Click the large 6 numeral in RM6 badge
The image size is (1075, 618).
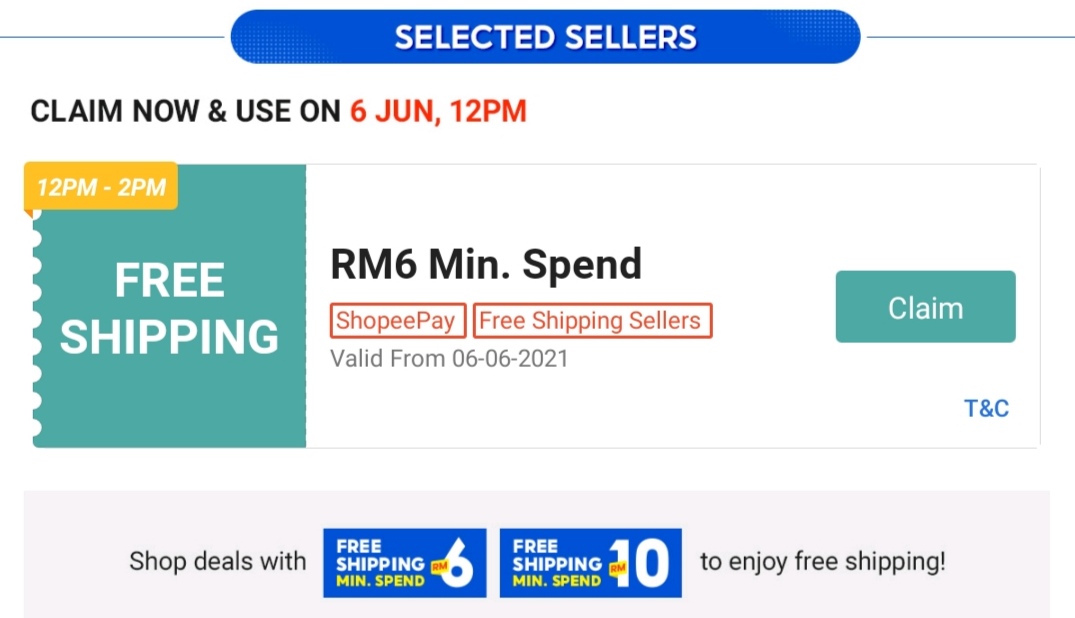(460, 565)
